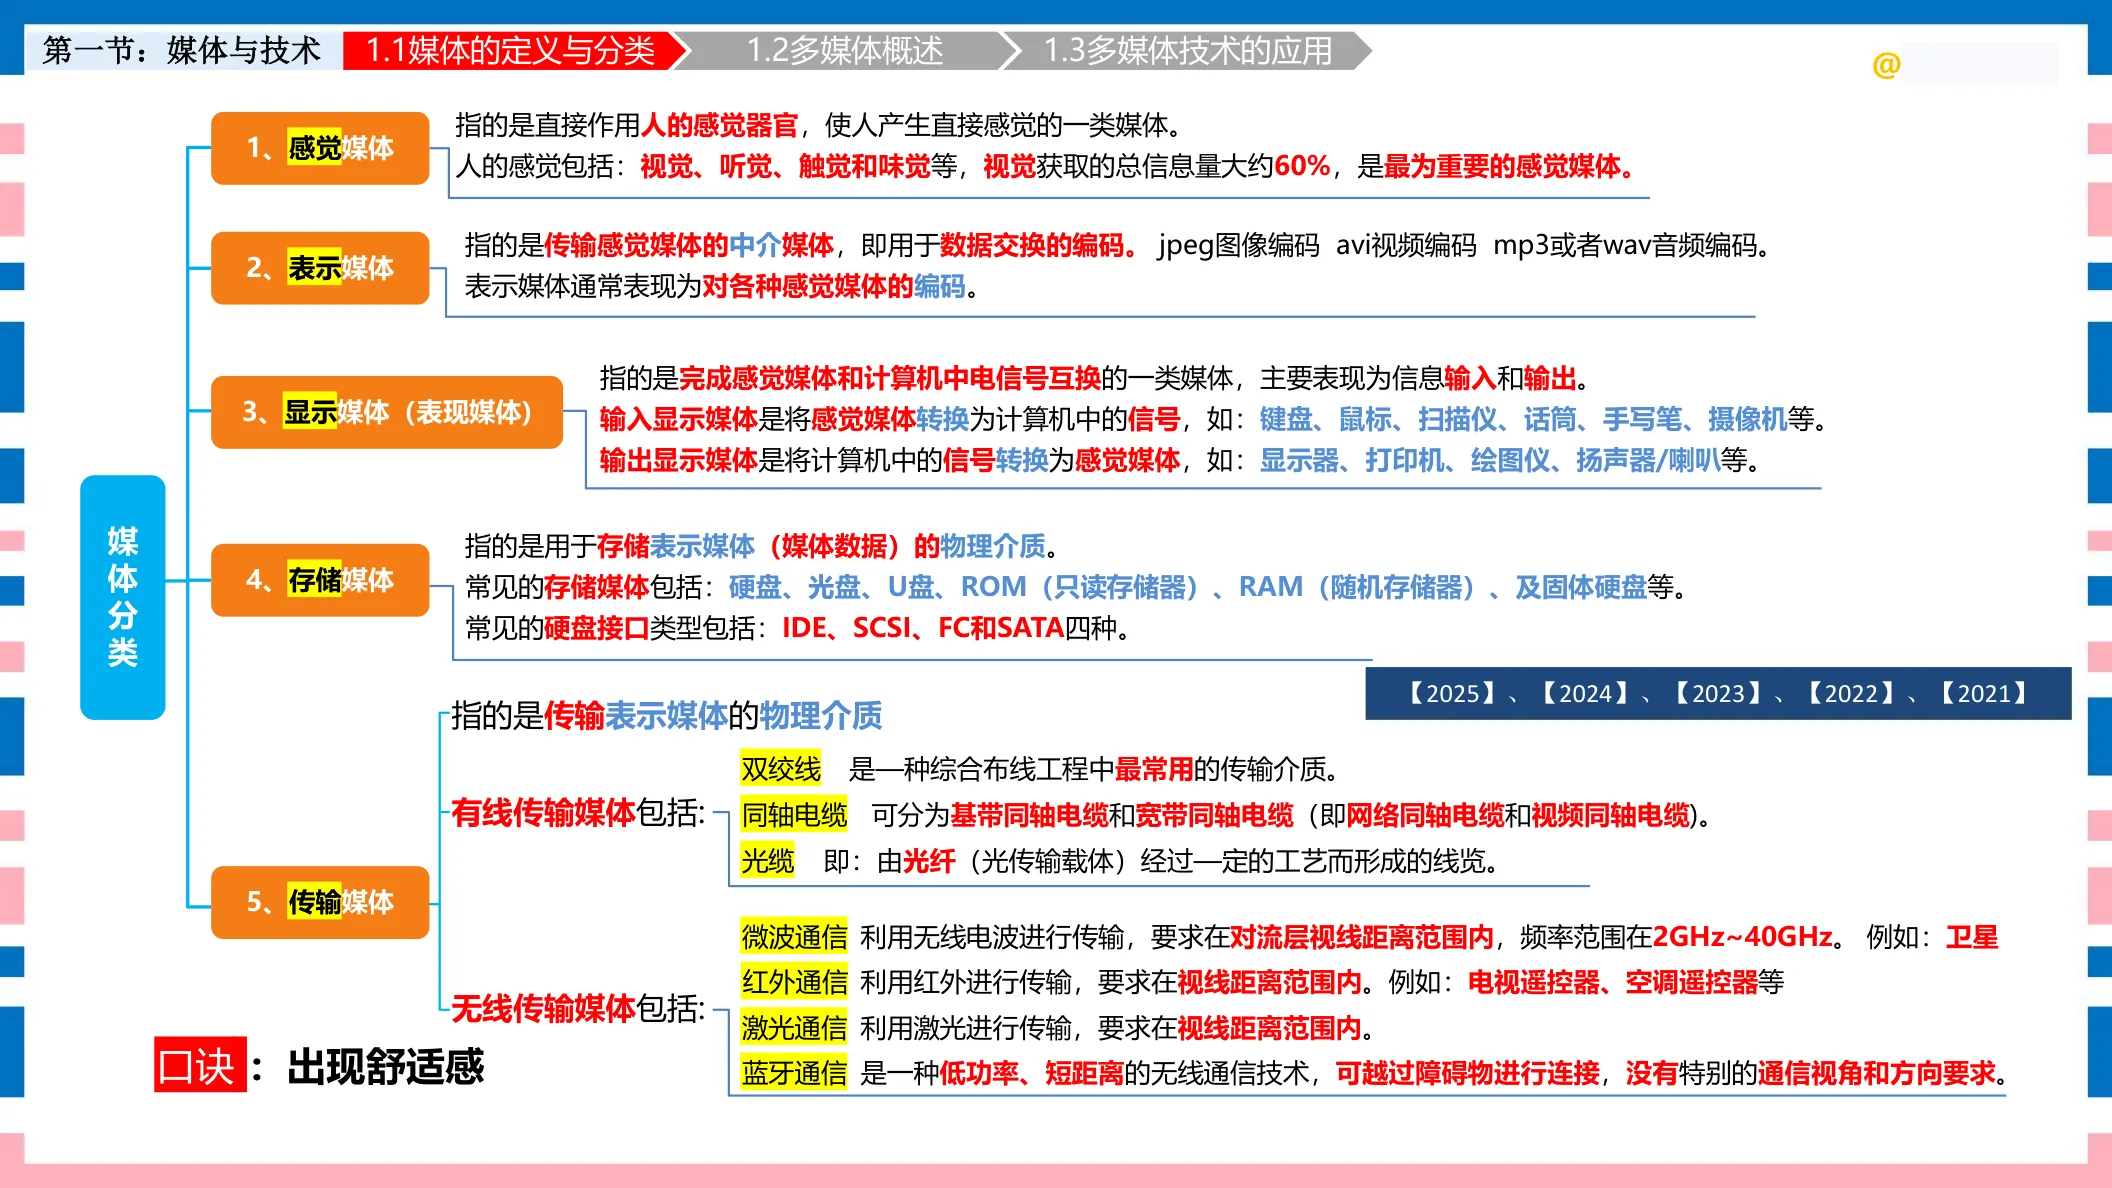Click the highlighted 同轴电缆 term
The width and height of the screenshot is (2112, 1188).
794,815
